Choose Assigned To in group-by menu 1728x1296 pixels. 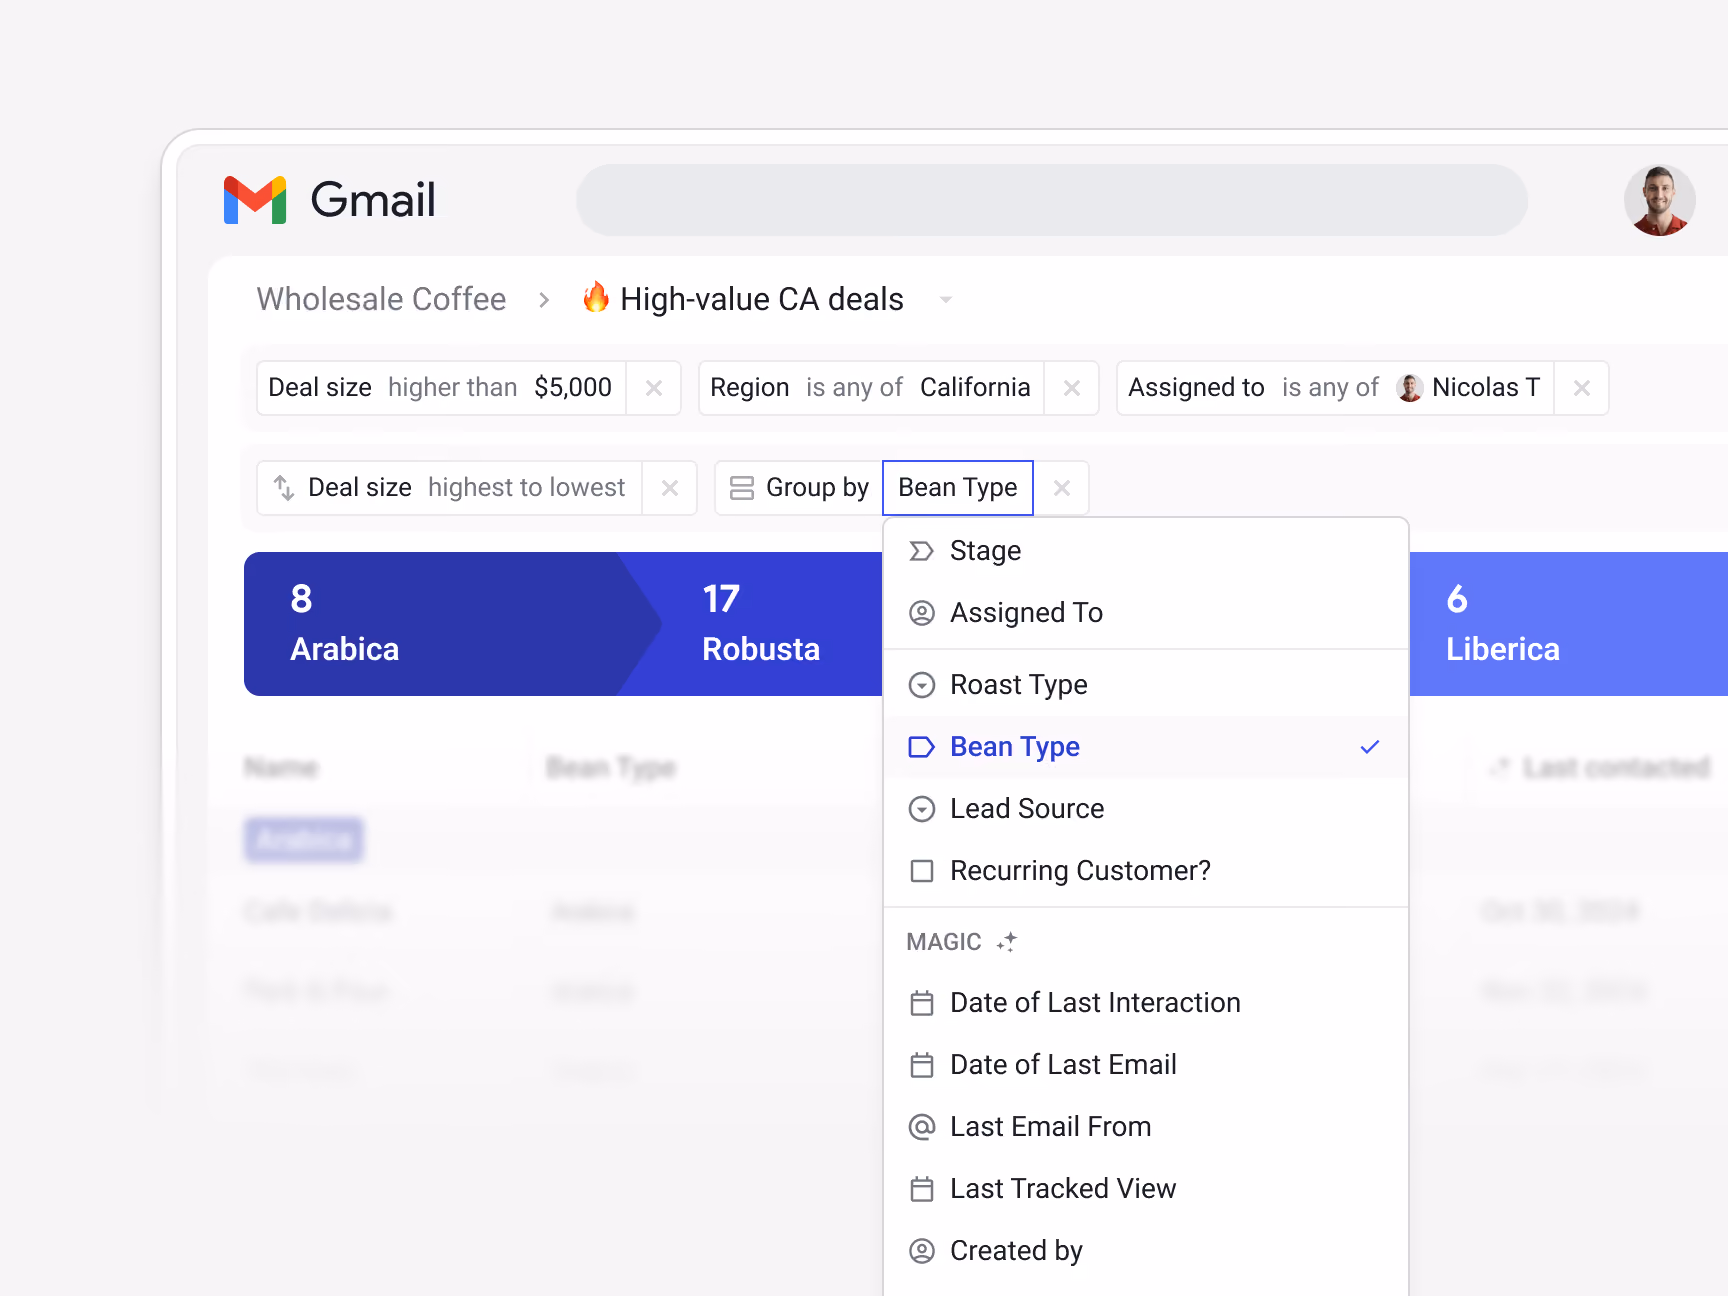1146,613
